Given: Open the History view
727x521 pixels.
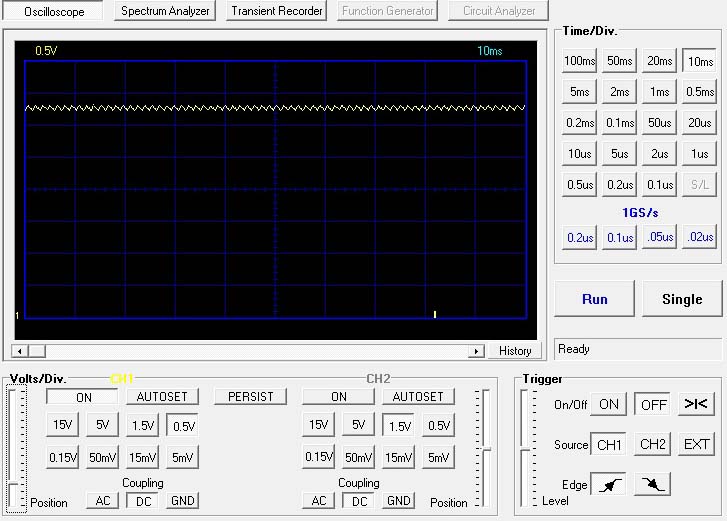Looking at the screenshot, I should pyautogui.click(x=515, y=351).
